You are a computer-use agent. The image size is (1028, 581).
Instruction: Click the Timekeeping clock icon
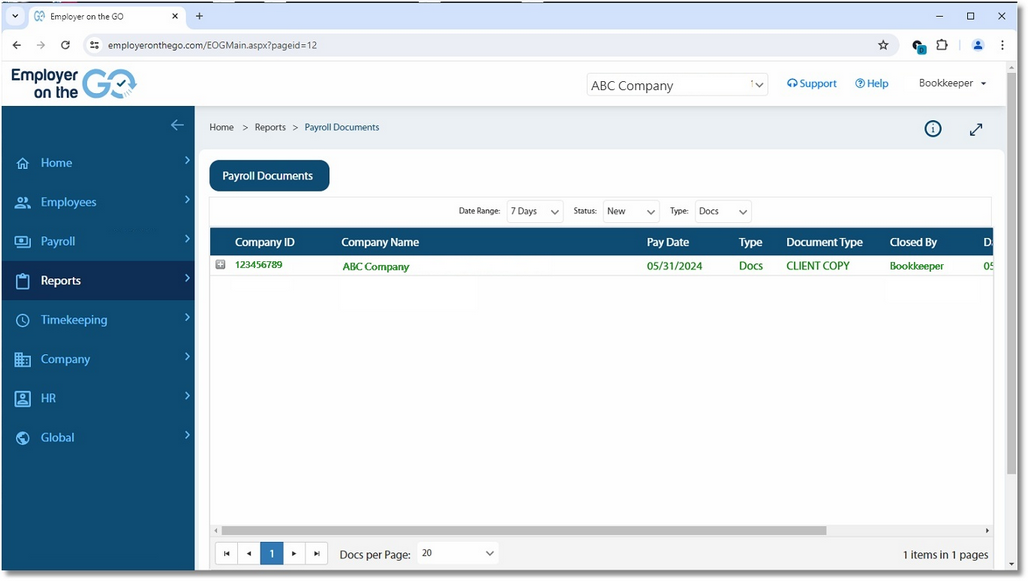[23, 319]
